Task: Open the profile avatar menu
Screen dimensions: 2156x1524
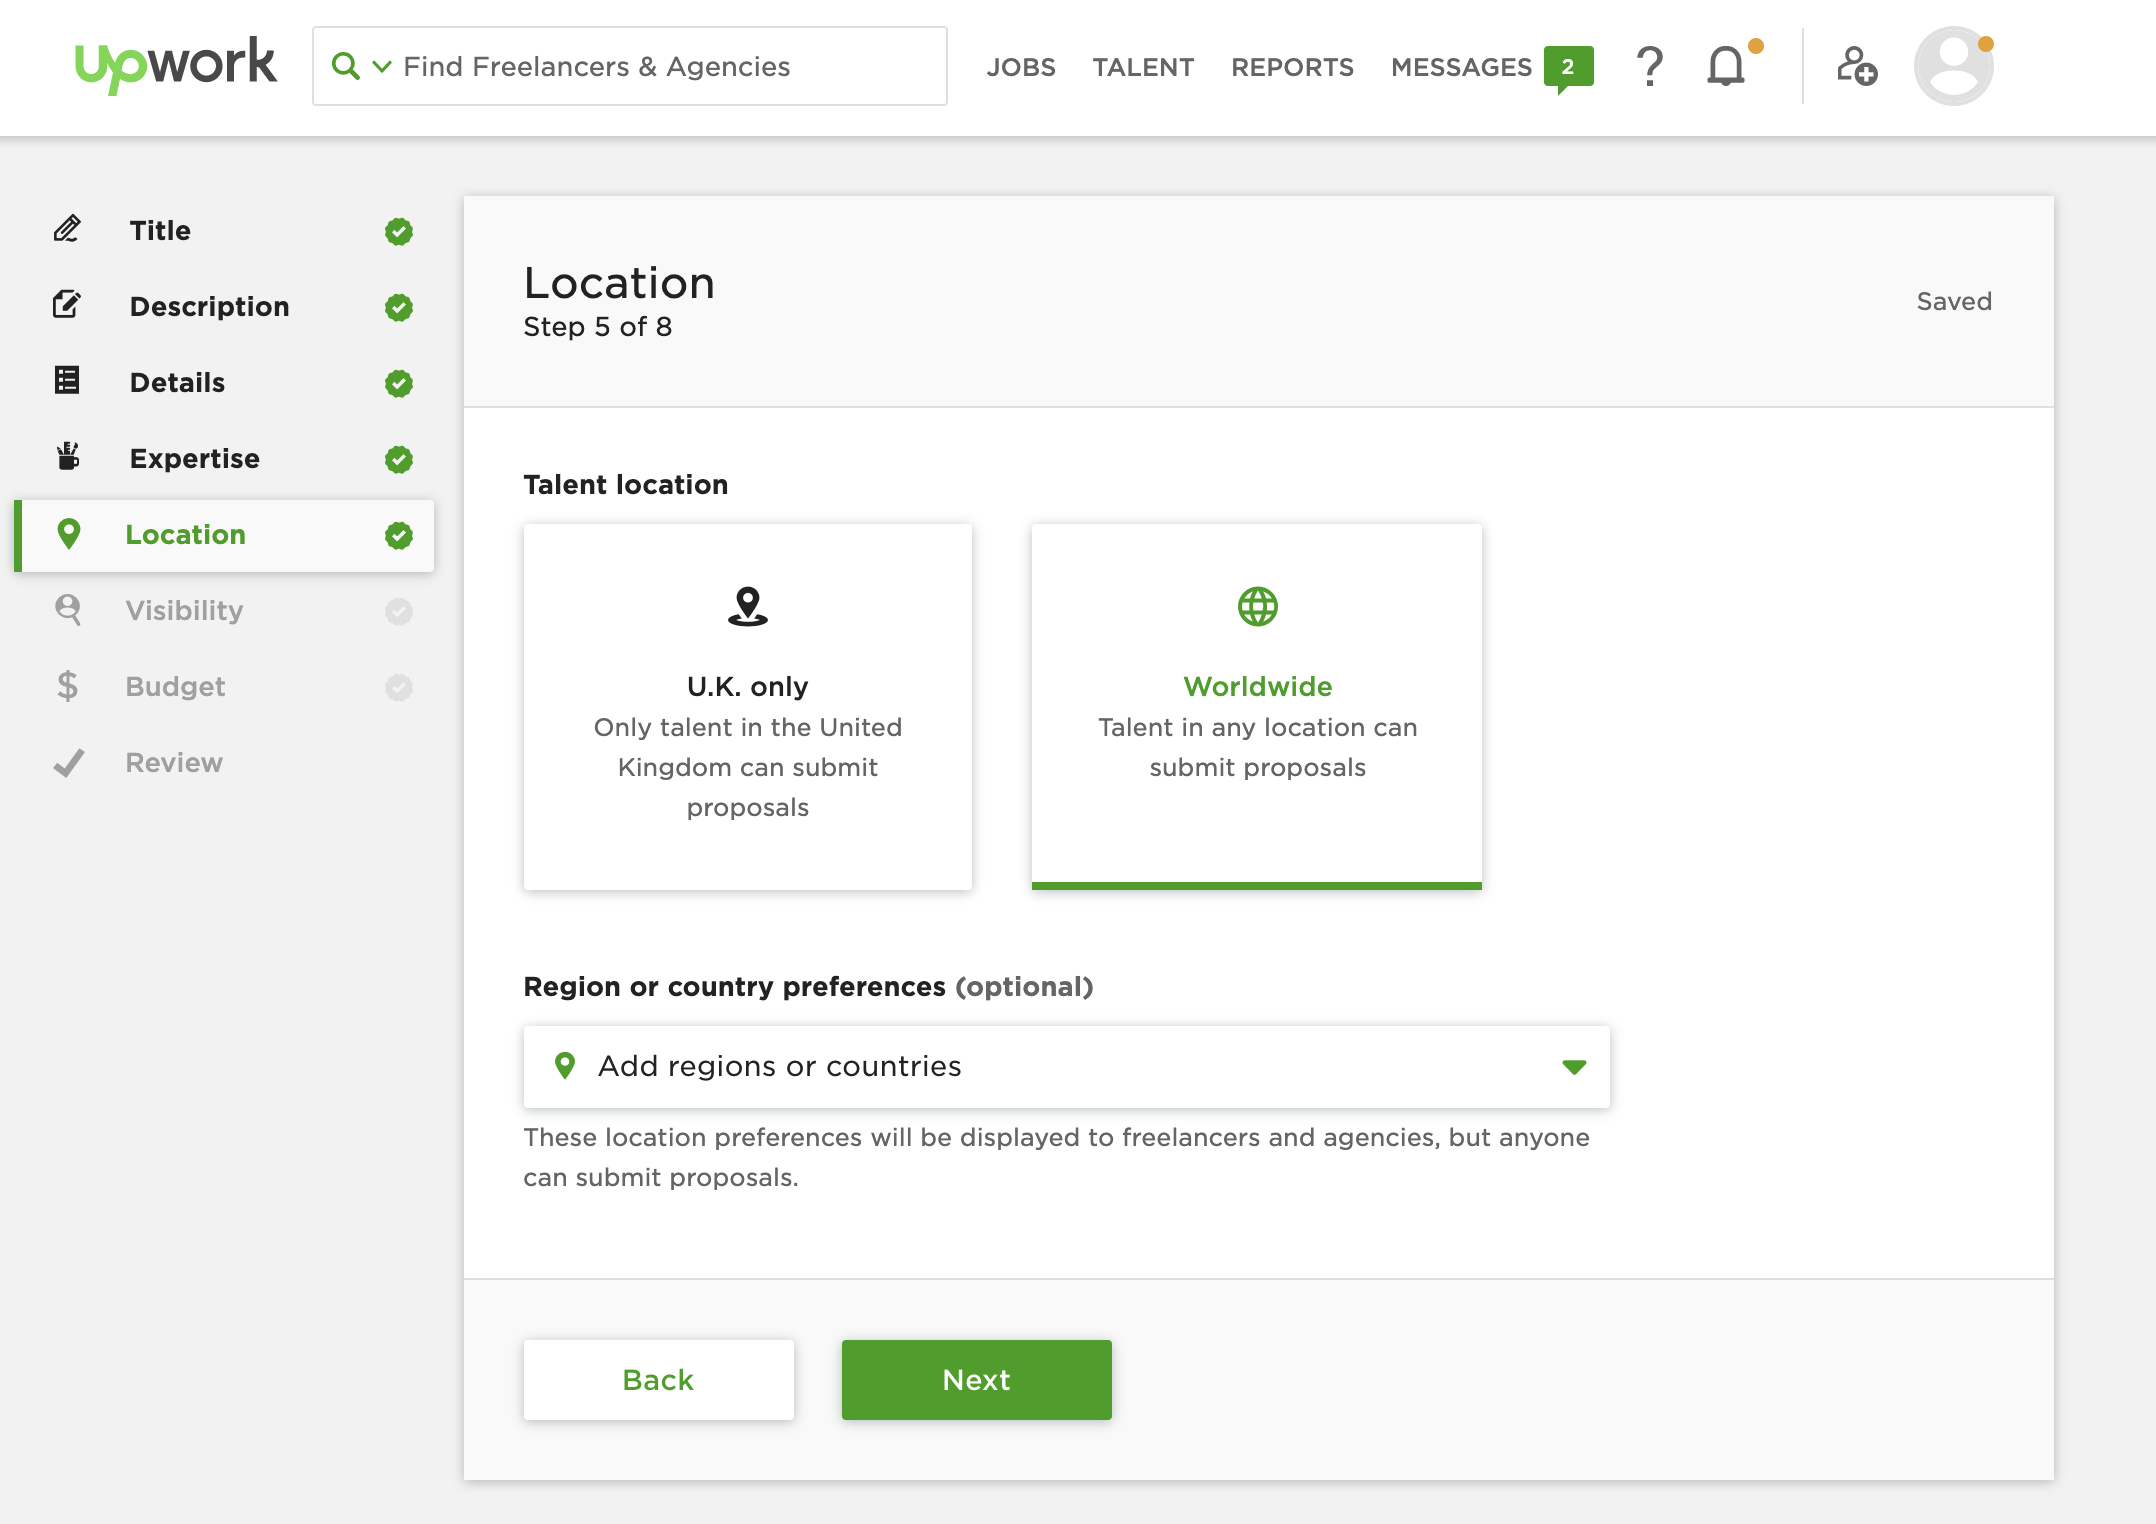Action: click(x=1953, y=67)
